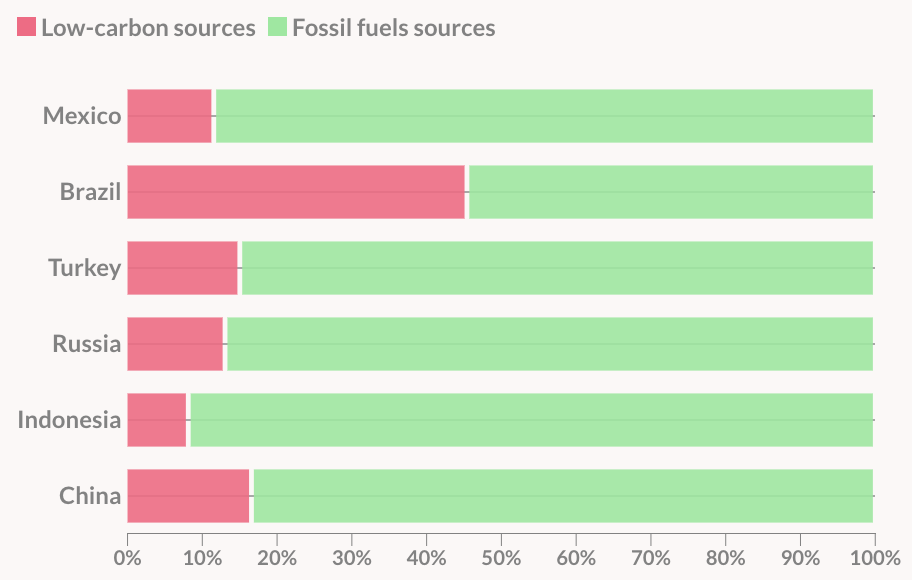Click China's pink low-carbon bar

coord(188,496)
